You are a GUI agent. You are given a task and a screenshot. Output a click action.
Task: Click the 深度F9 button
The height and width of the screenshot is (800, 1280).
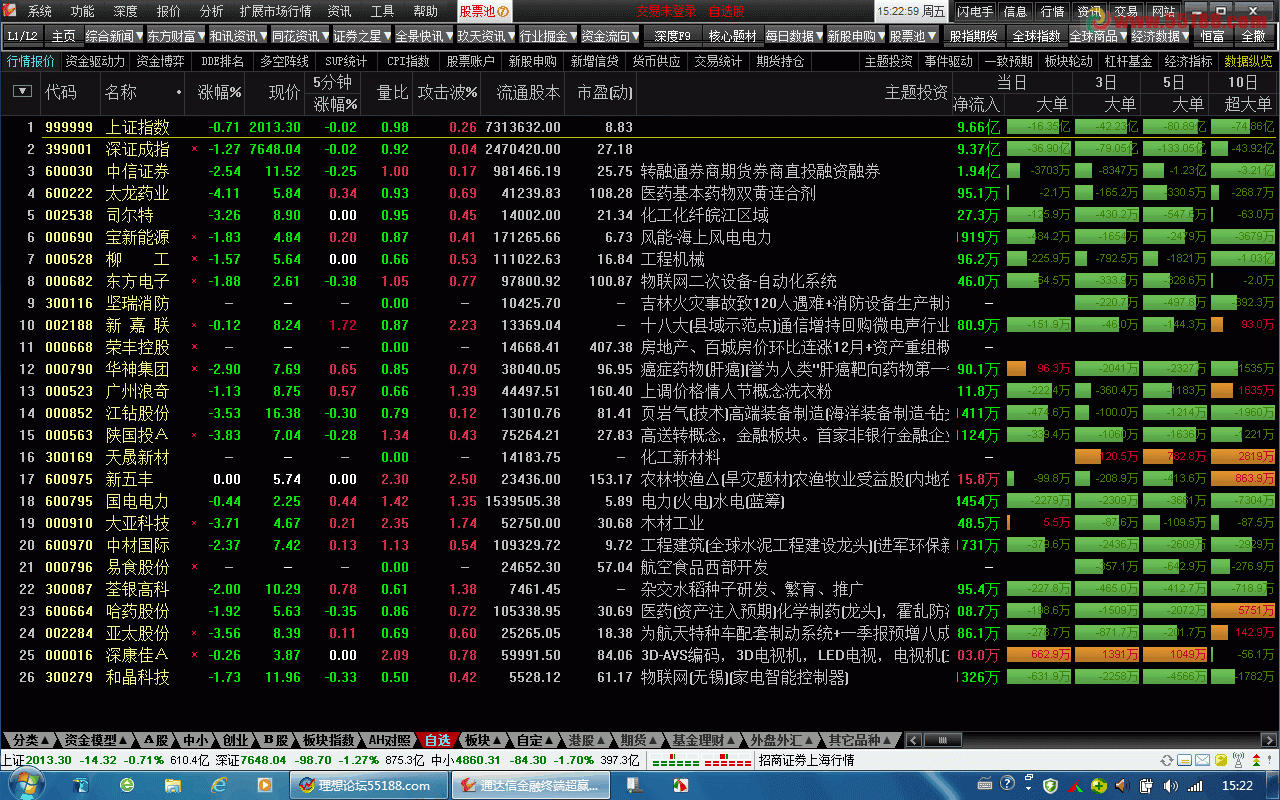pyautogui.click(x=673, y=36)
